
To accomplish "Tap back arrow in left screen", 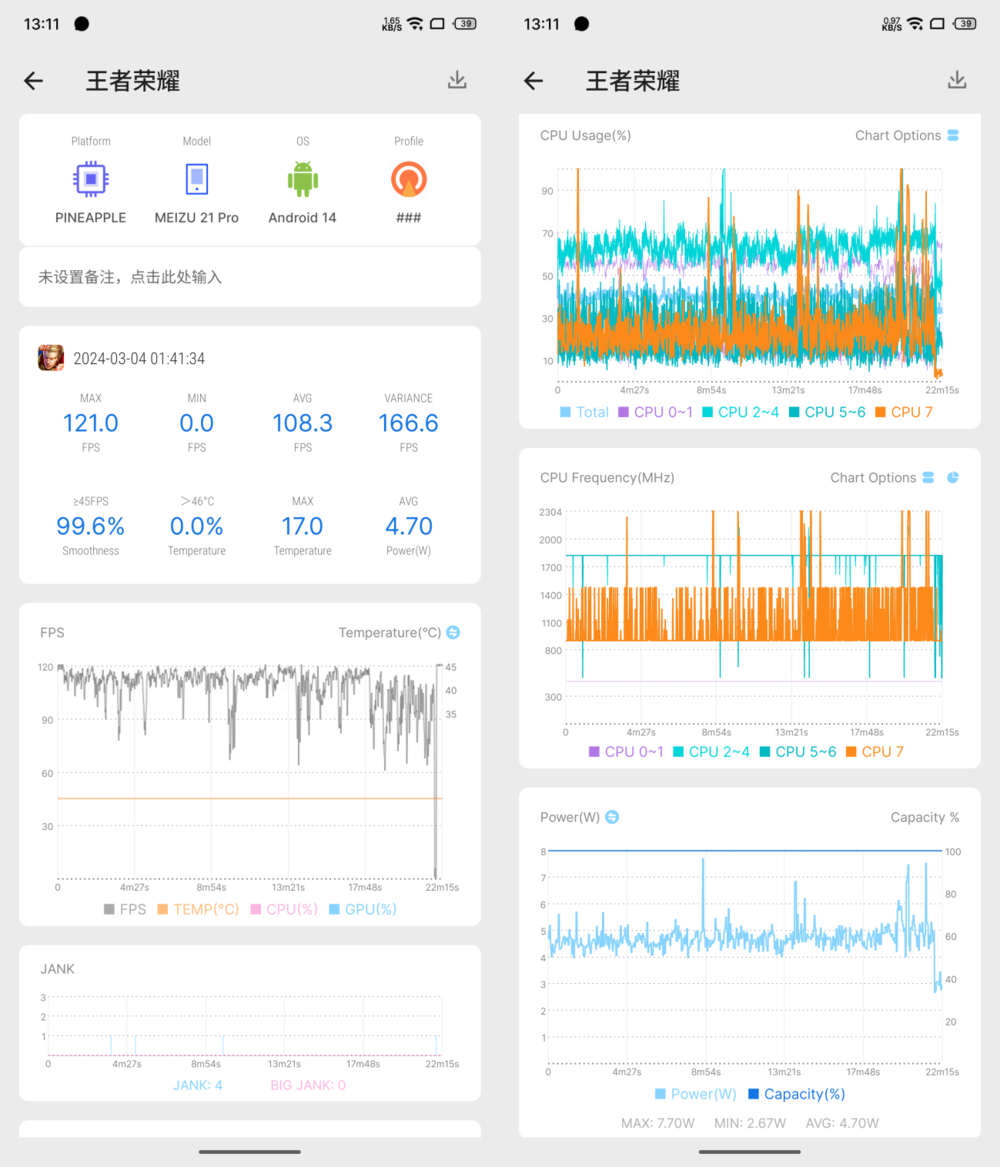I will [33, 80].
